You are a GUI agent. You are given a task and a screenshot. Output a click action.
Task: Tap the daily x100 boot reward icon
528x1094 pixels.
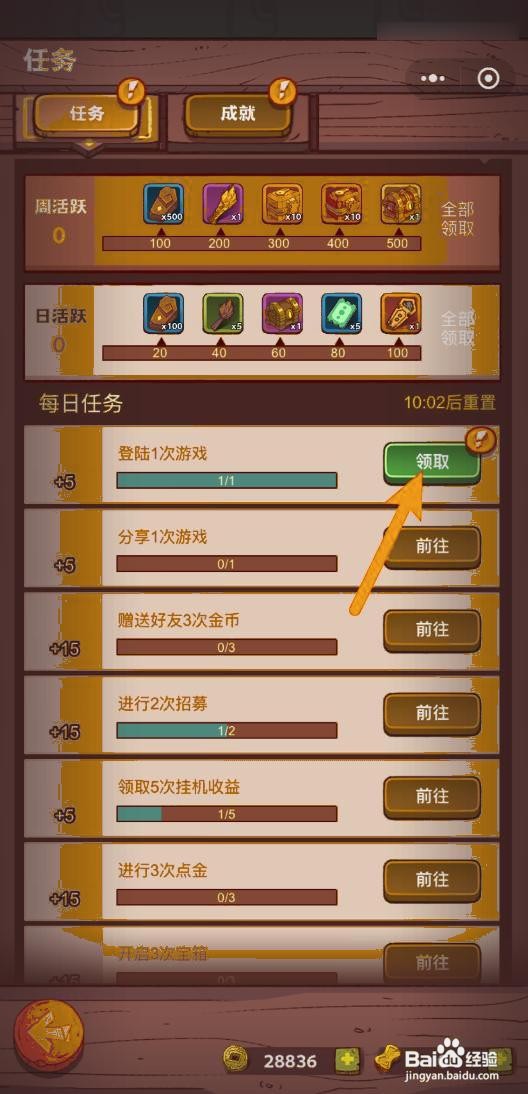coord(163,313)
